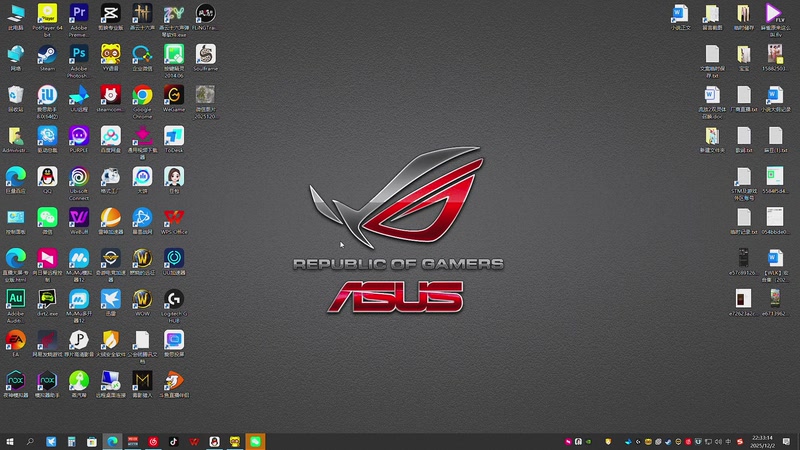The image size is (800, 450).
Task: Select the Administrator user folder icon
Action: [15, 139]
